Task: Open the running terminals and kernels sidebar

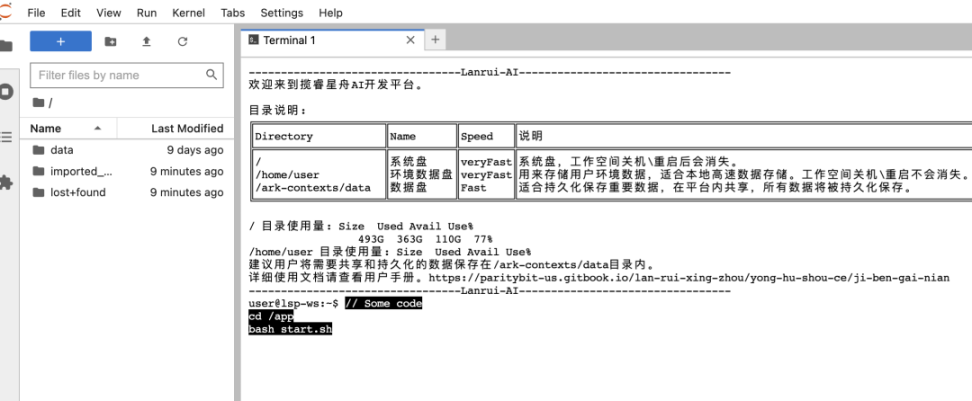Action: tap(7, 91)
